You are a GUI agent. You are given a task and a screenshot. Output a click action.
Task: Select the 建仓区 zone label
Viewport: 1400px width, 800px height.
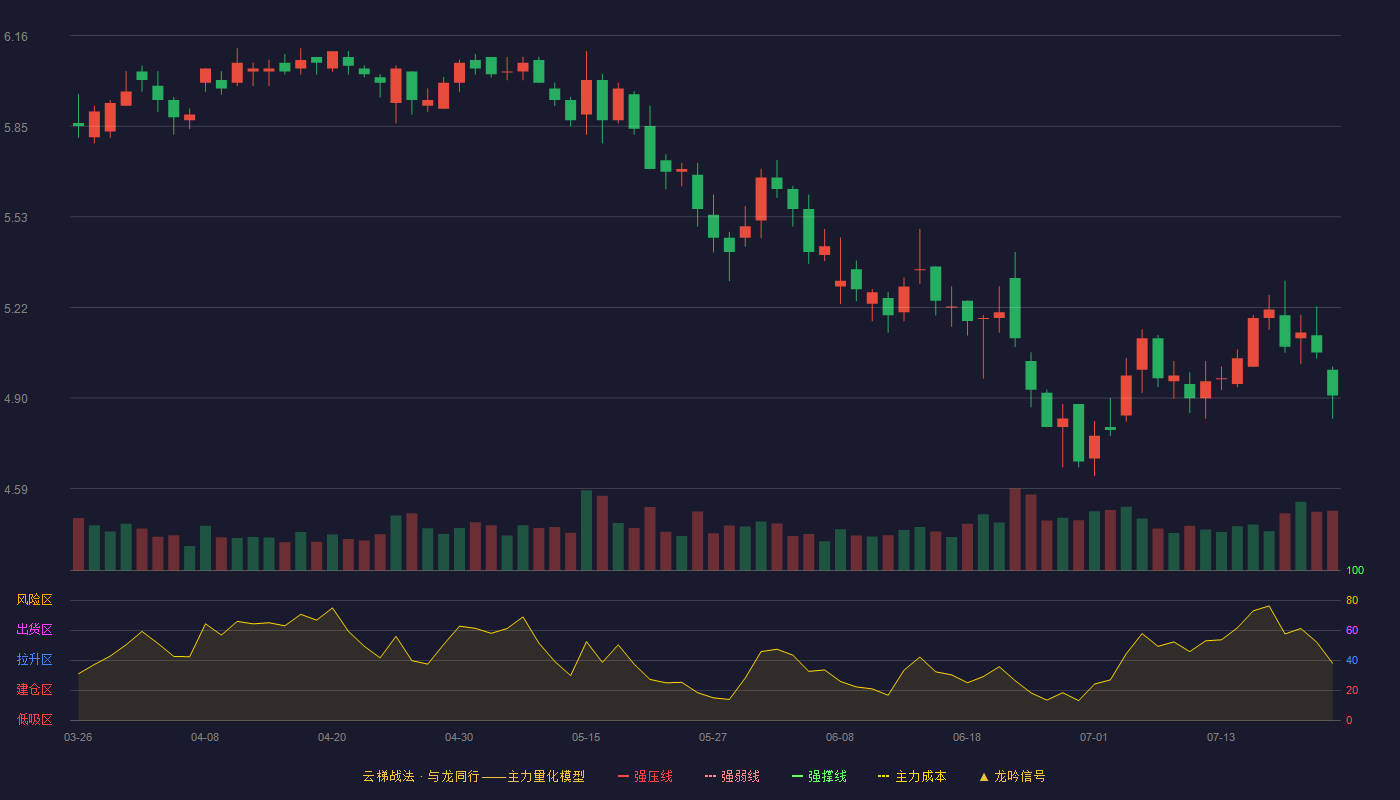(x=34, y=690)
